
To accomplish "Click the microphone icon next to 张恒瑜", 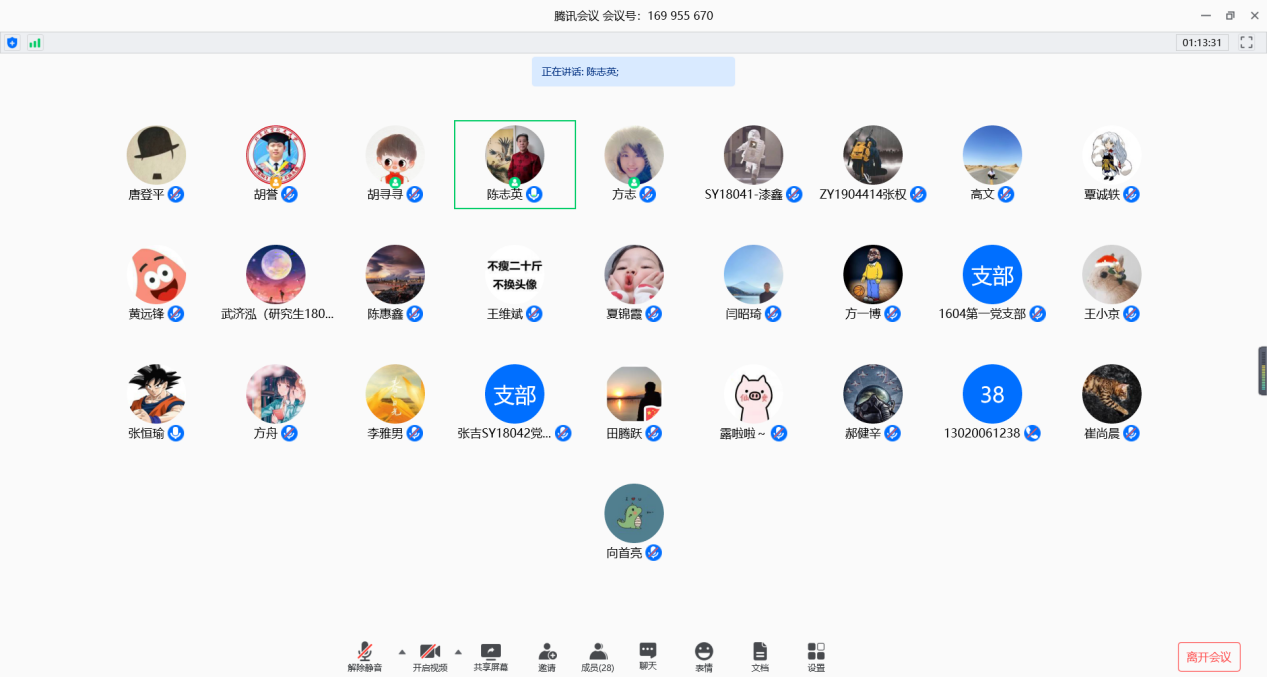I will (176, 433).
